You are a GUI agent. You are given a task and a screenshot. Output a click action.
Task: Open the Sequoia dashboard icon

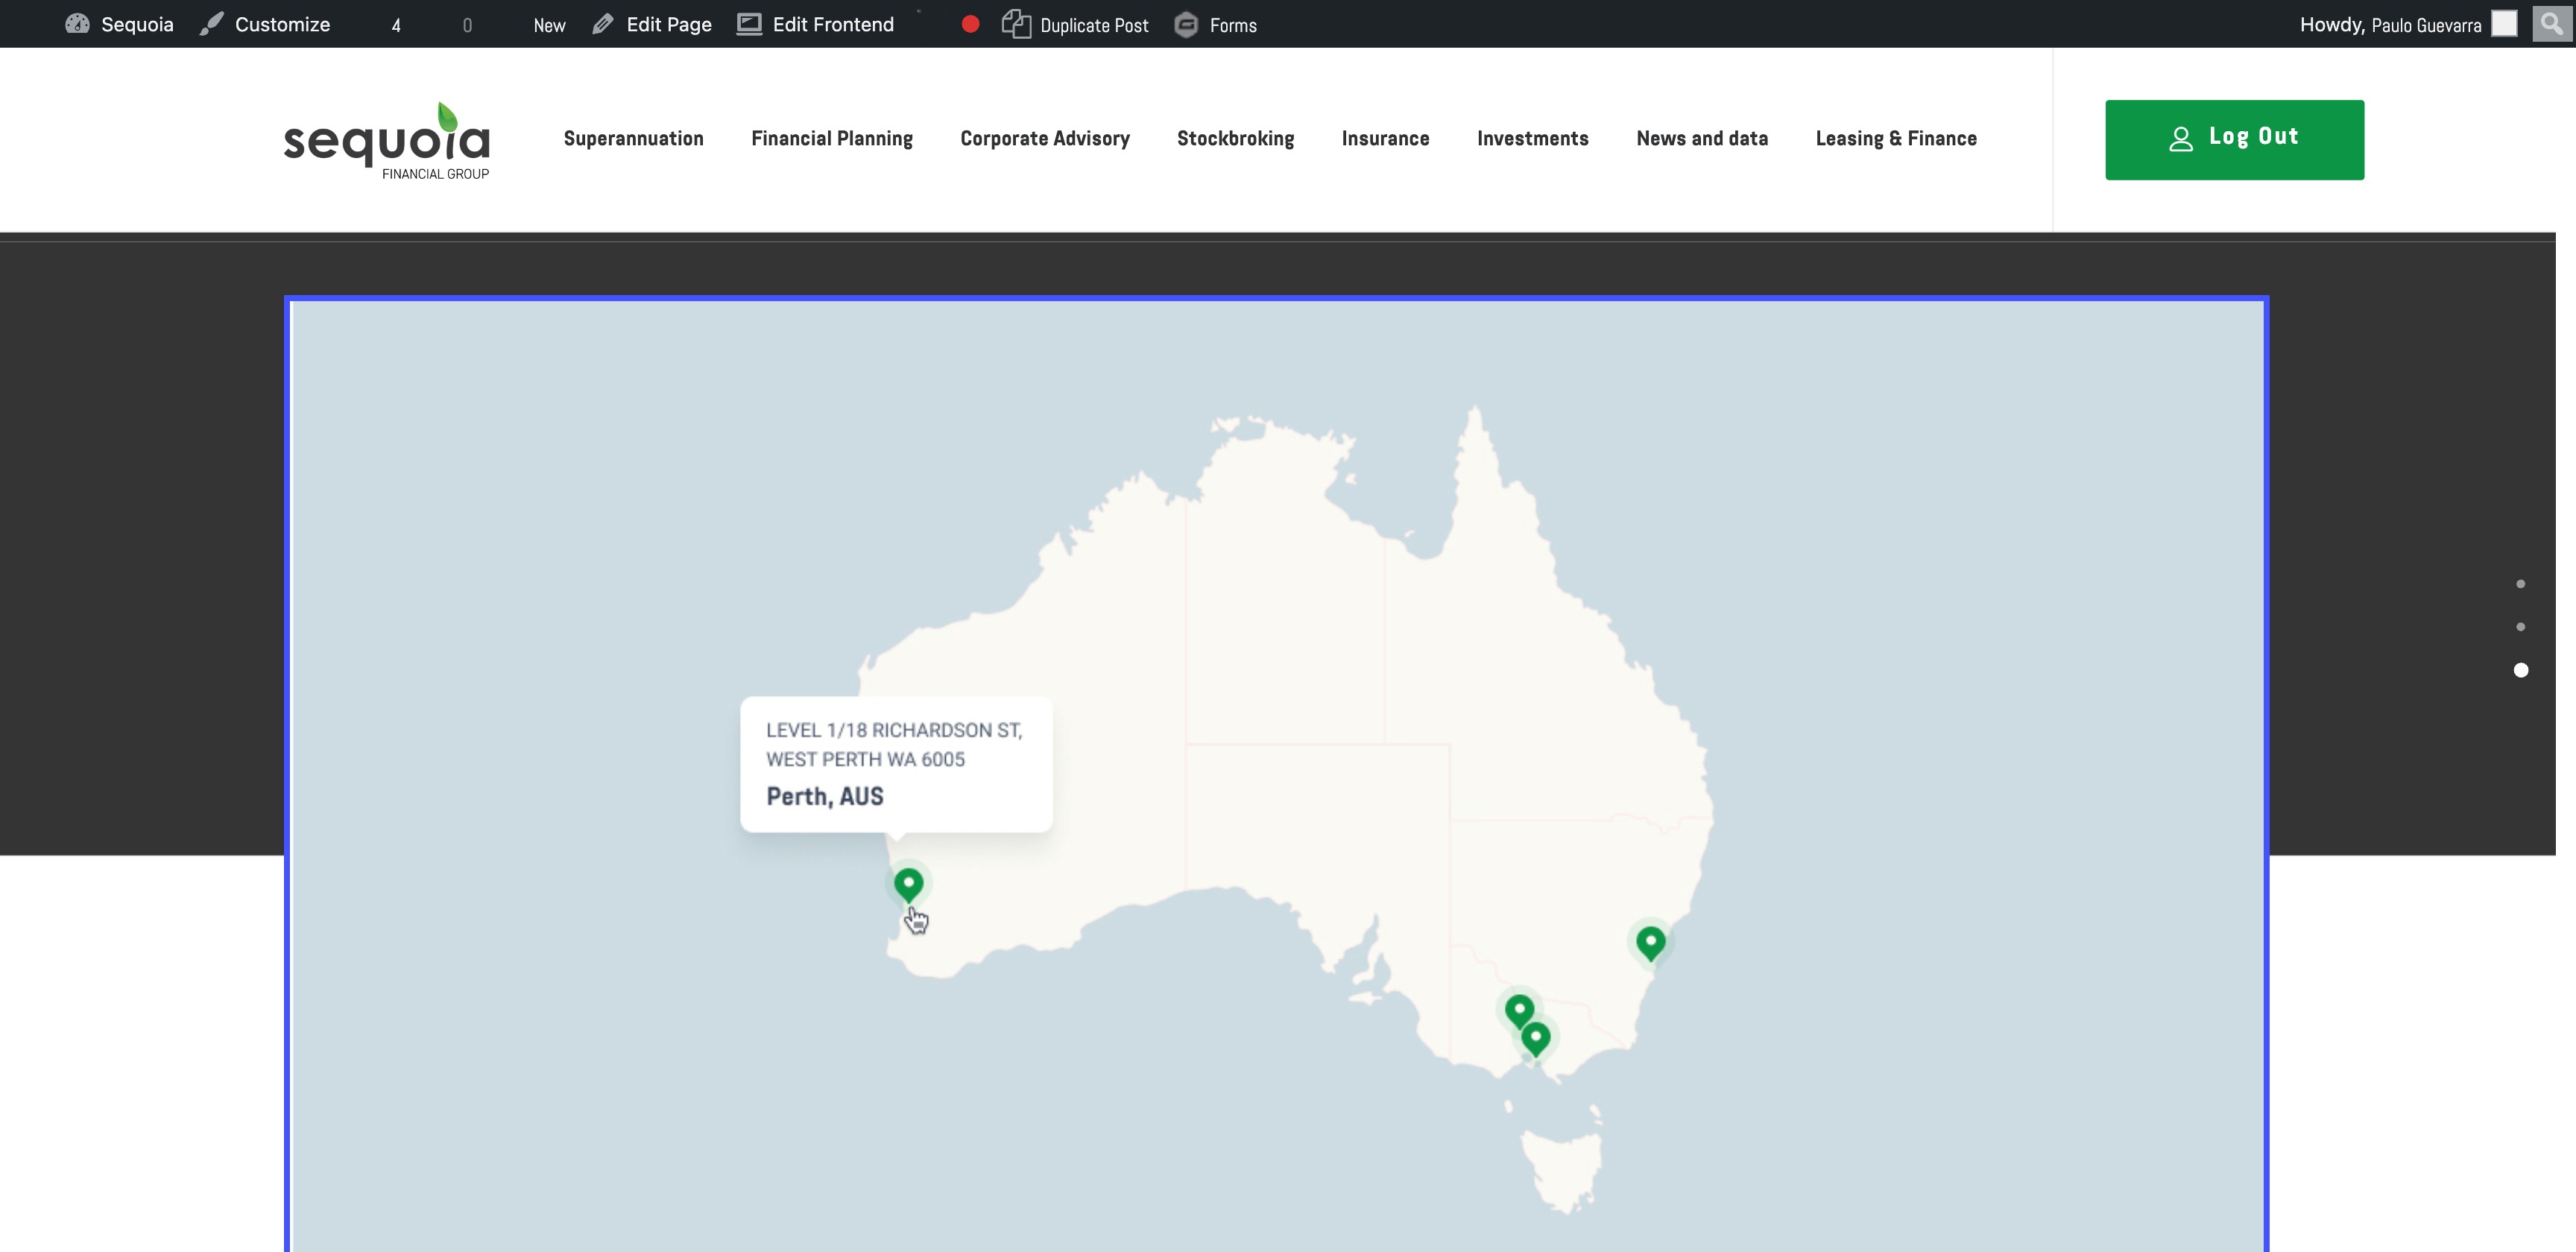[x=77, y=24]
